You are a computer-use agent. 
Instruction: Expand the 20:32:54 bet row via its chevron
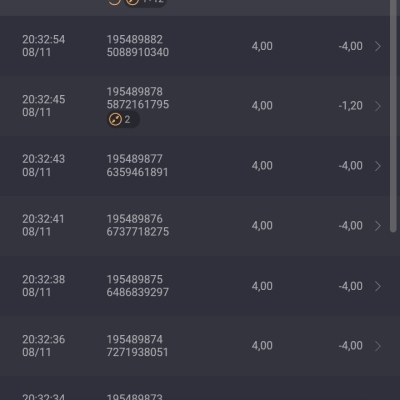(x=378, y=46)
